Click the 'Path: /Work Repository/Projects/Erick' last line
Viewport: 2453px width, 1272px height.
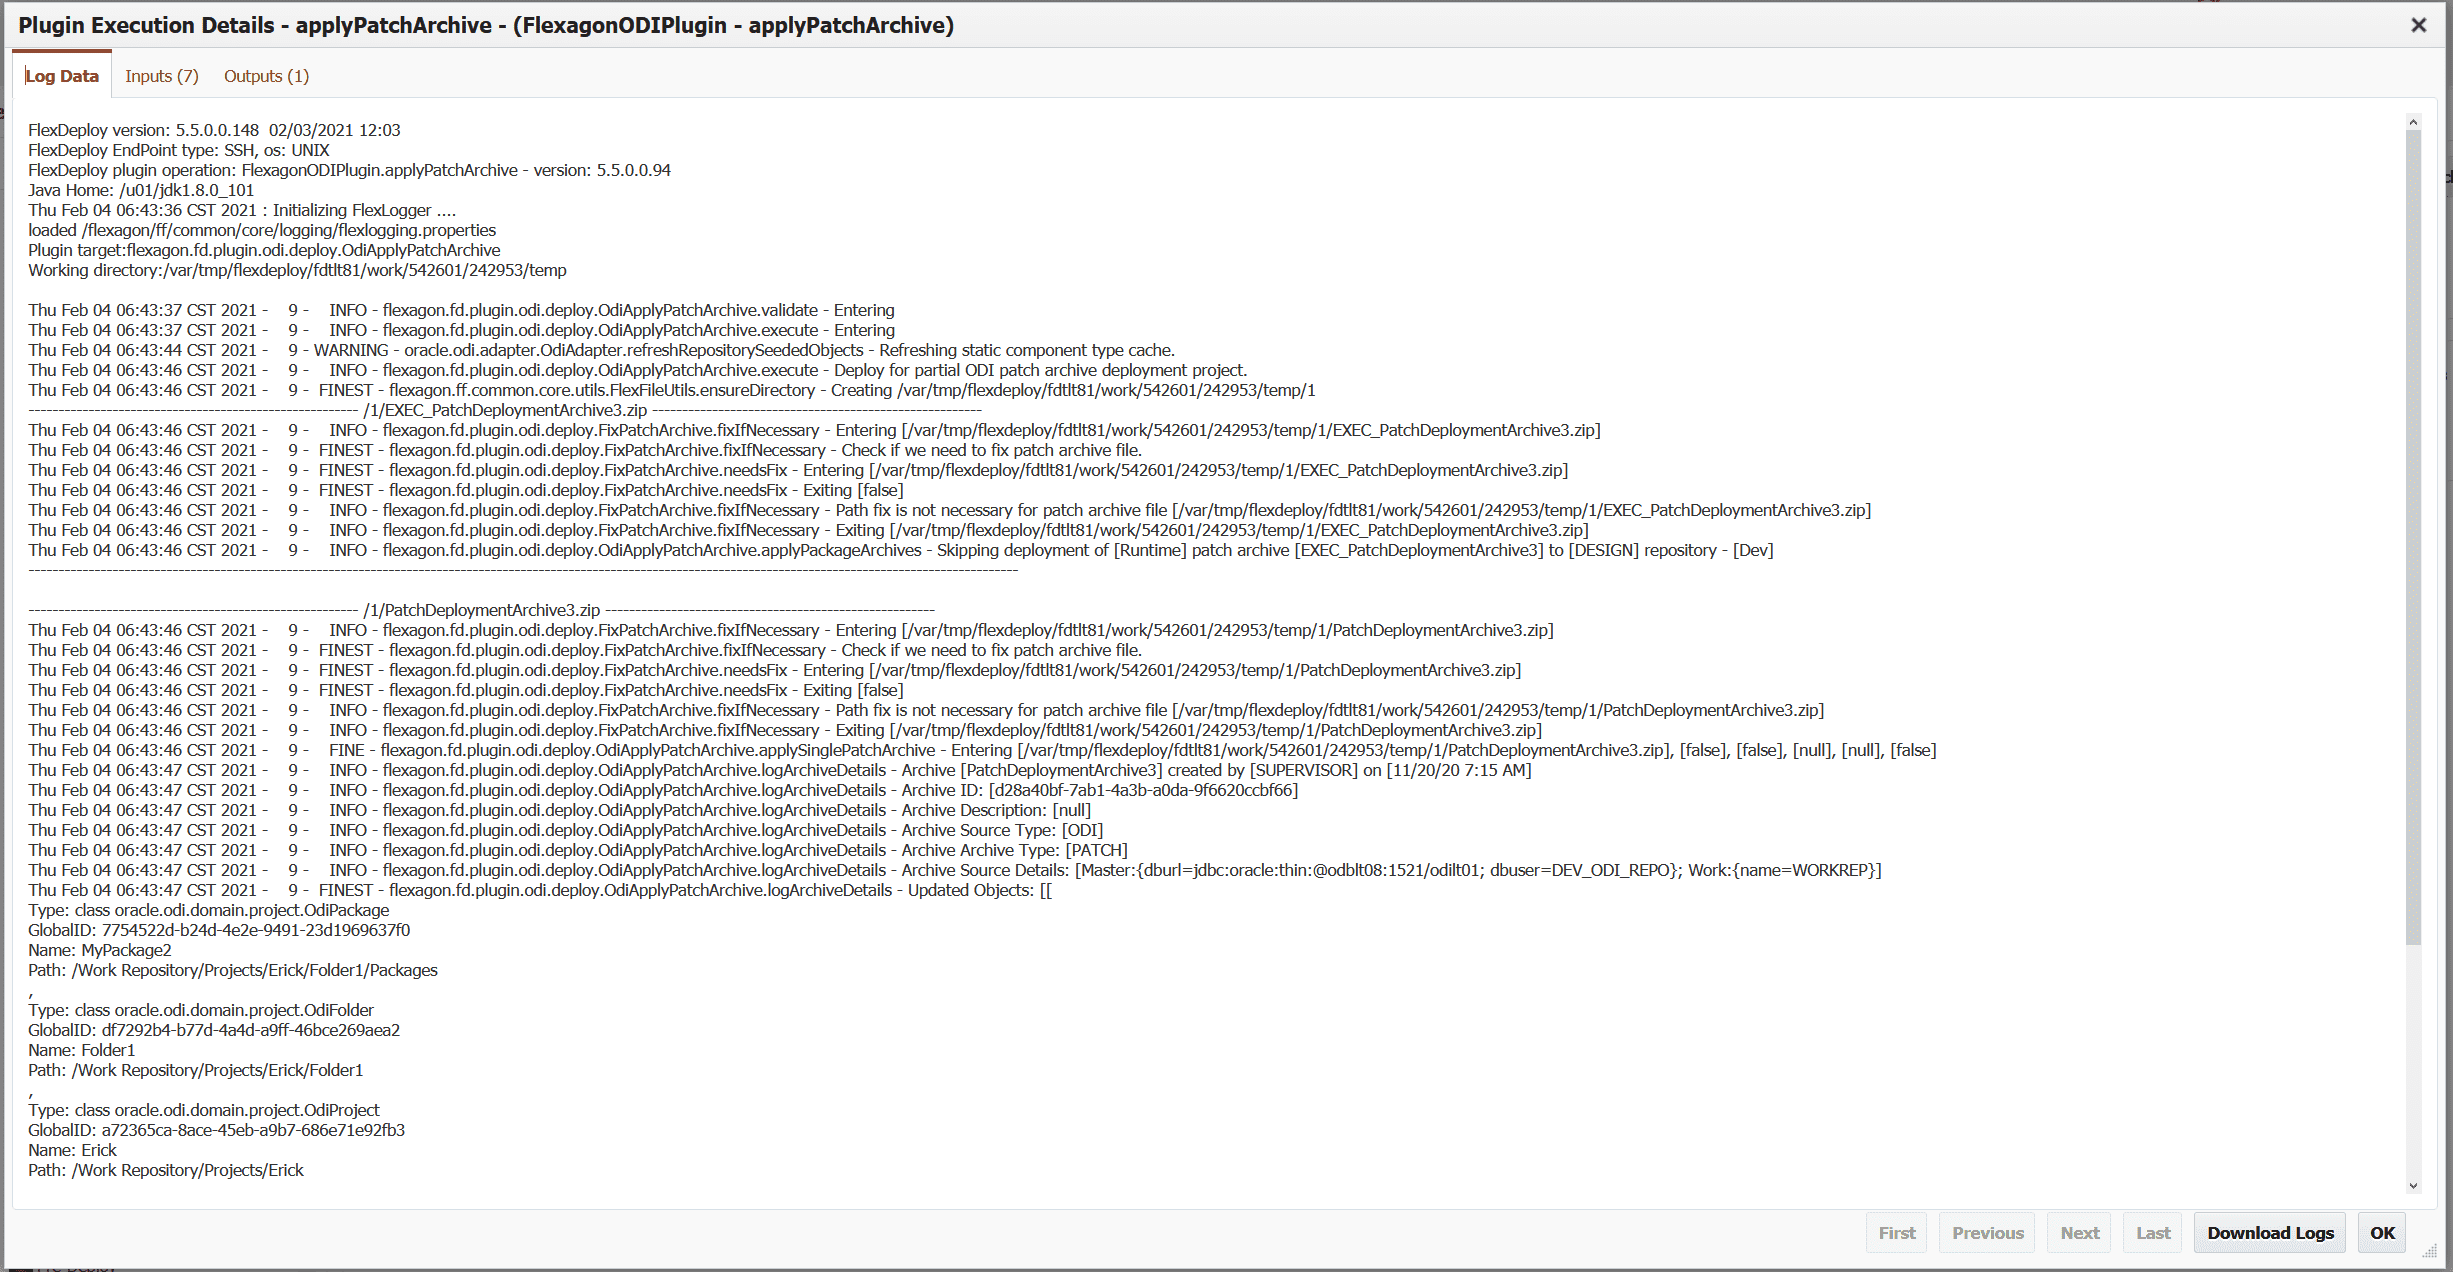[166, 1170]
